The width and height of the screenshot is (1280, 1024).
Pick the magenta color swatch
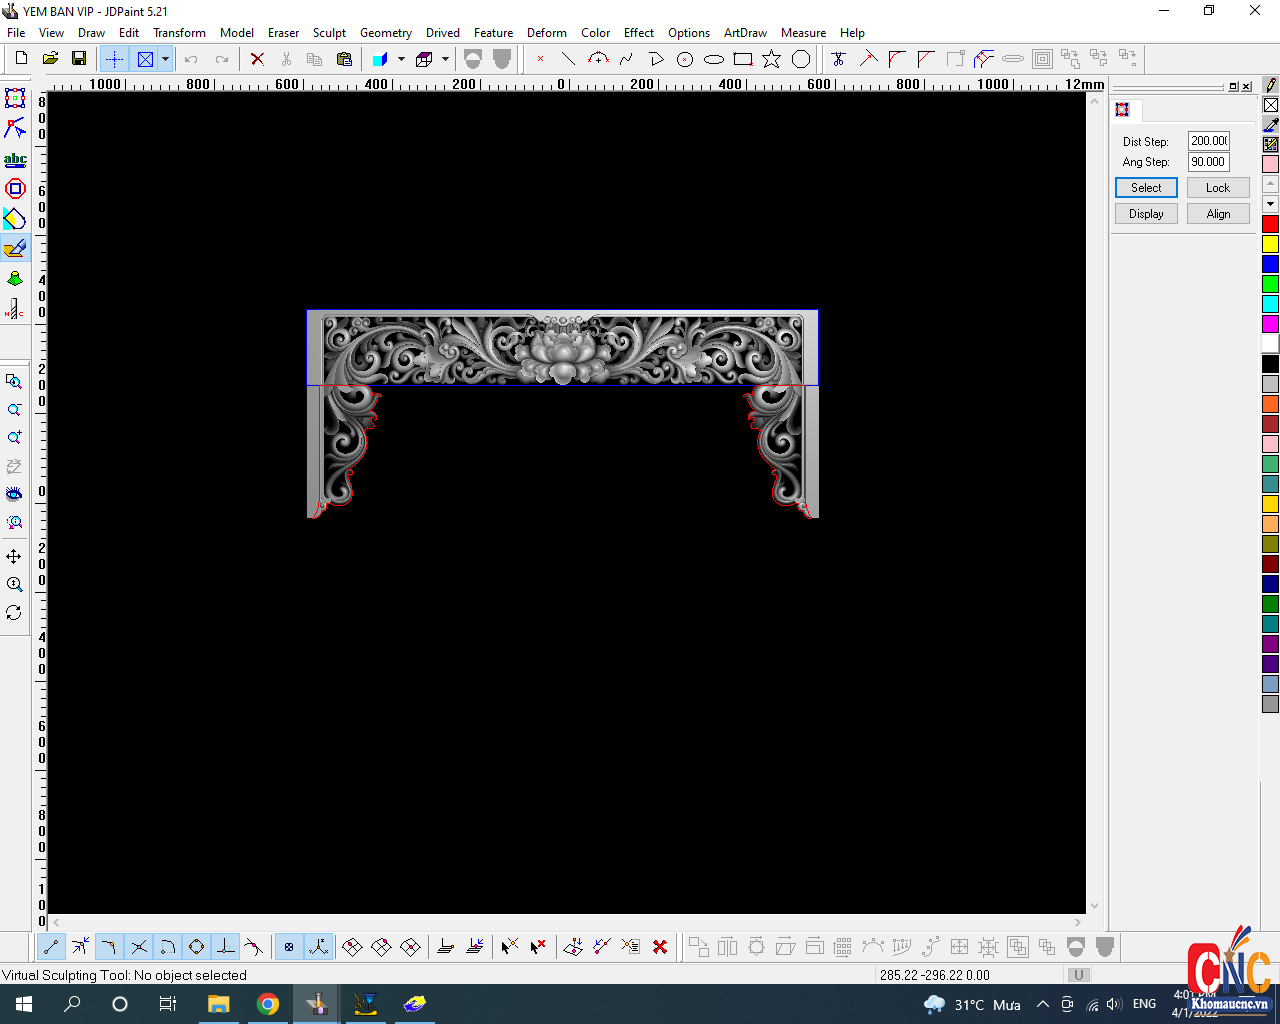[1270, 324]
